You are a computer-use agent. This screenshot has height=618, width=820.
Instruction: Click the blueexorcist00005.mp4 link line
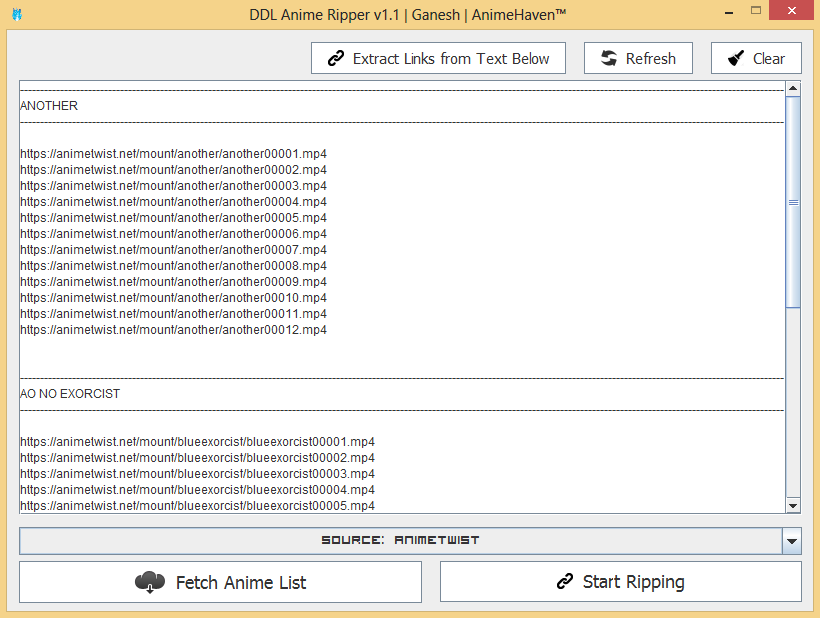pos(198,506)
